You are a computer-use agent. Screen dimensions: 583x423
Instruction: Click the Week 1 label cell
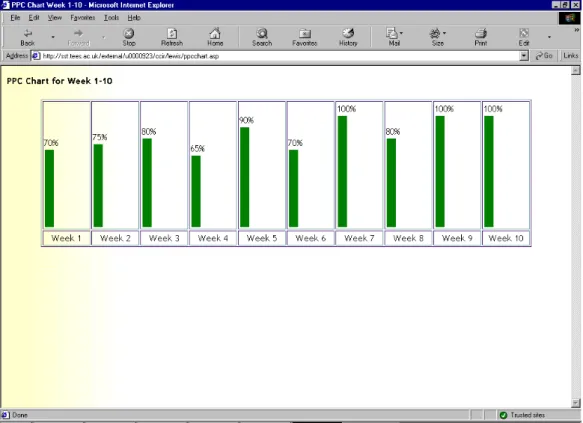[67, 238]
